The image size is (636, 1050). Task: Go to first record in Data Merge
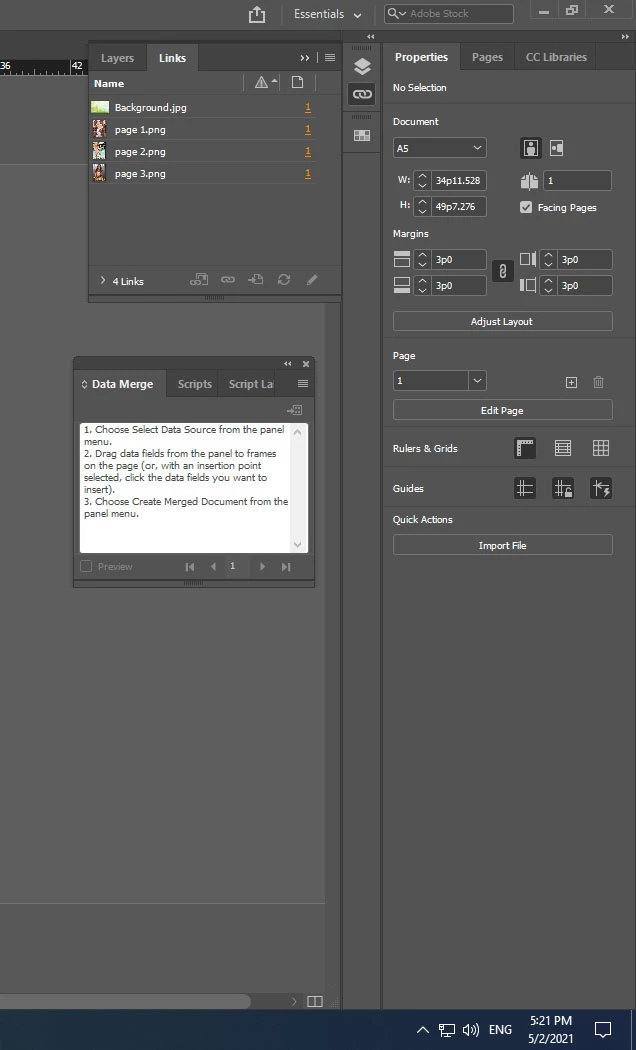190,567
